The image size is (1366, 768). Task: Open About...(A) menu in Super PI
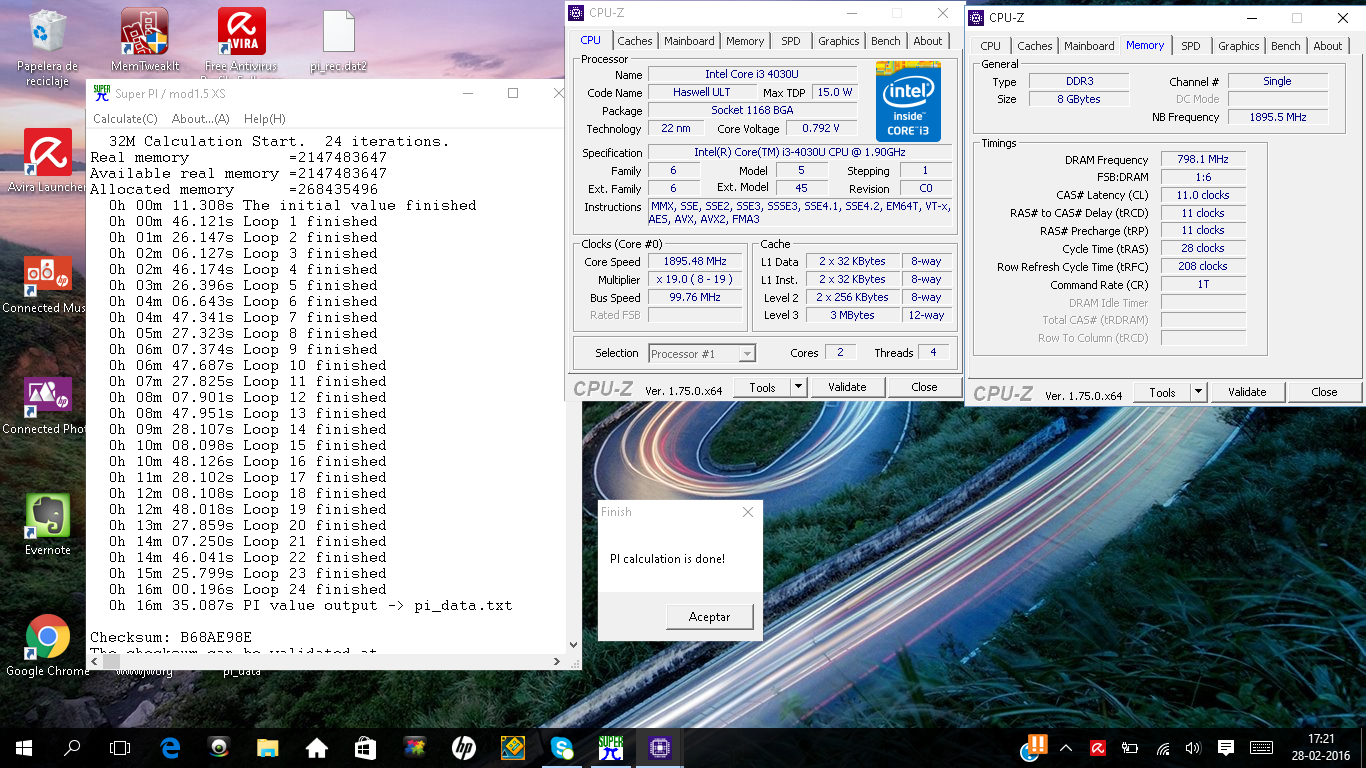pos(201,118)
